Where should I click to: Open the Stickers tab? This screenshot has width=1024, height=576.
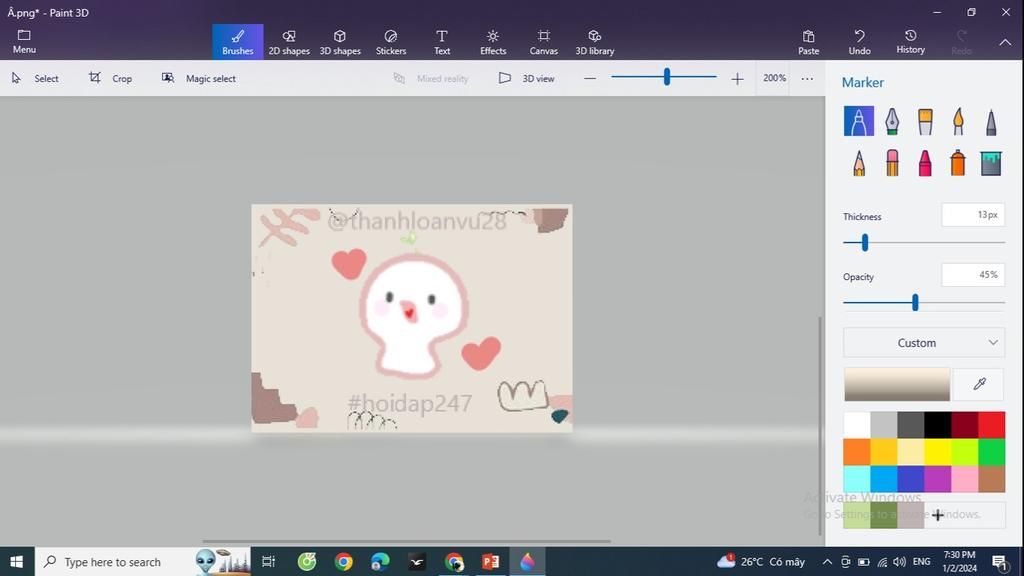coord(391,42)
